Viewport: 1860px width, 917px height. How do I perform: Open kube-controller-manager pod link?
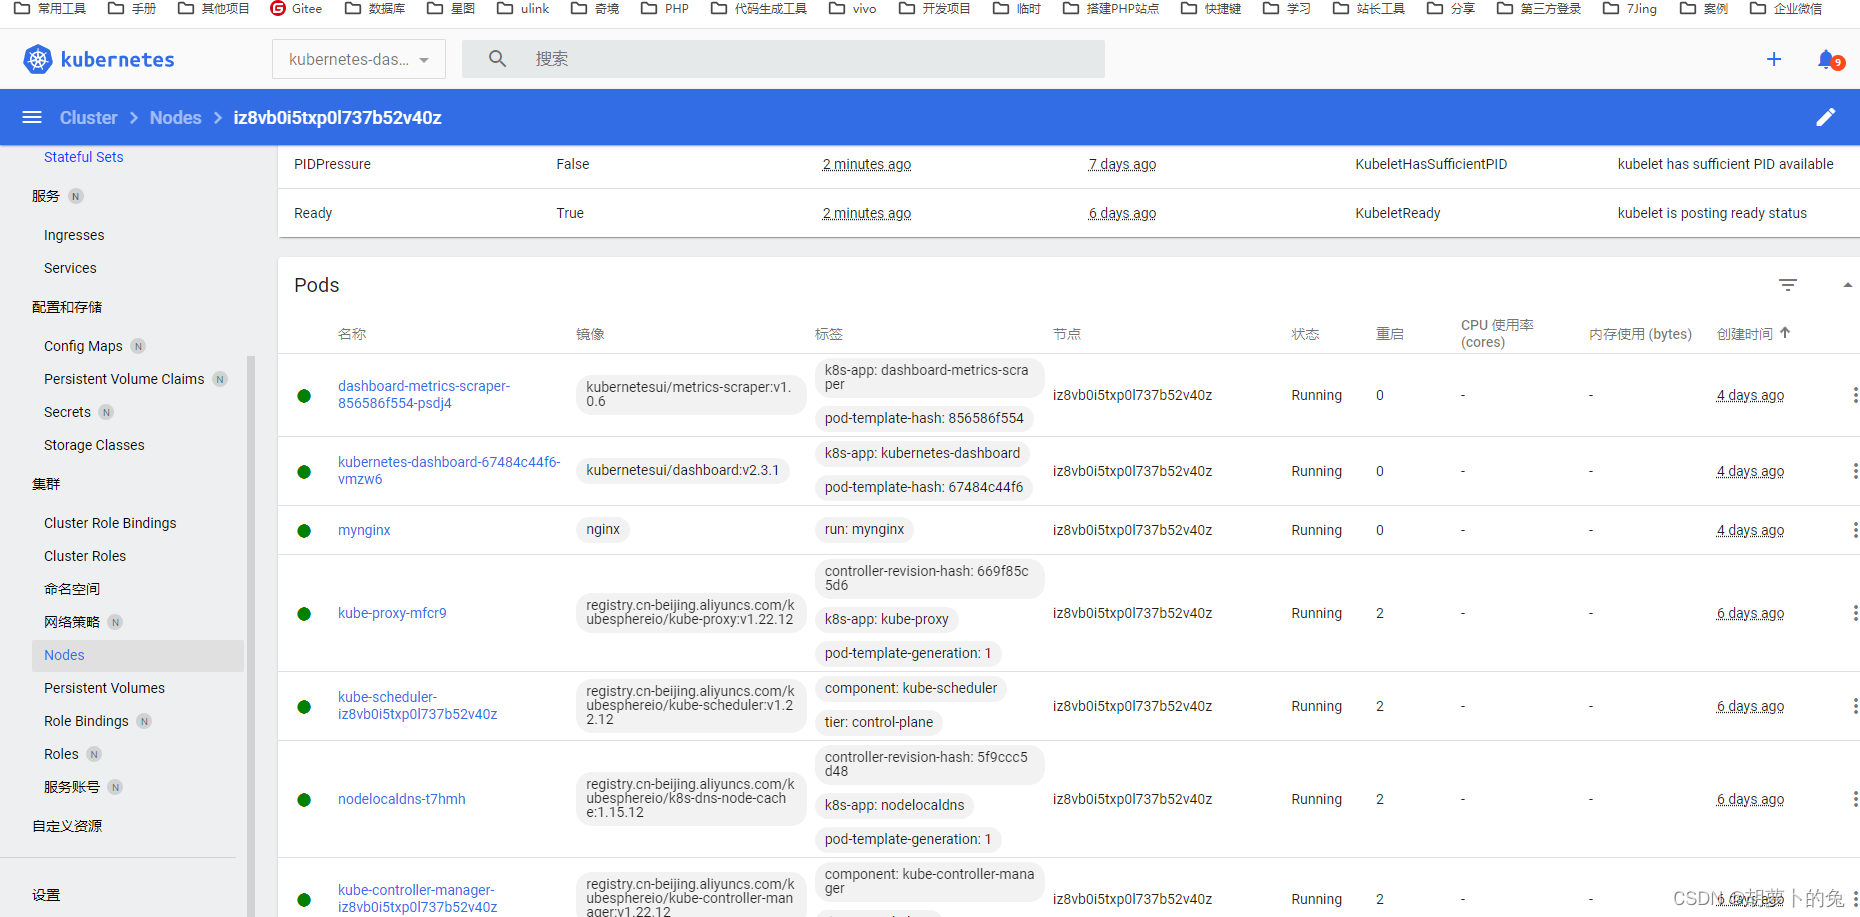tap(417, 899)
